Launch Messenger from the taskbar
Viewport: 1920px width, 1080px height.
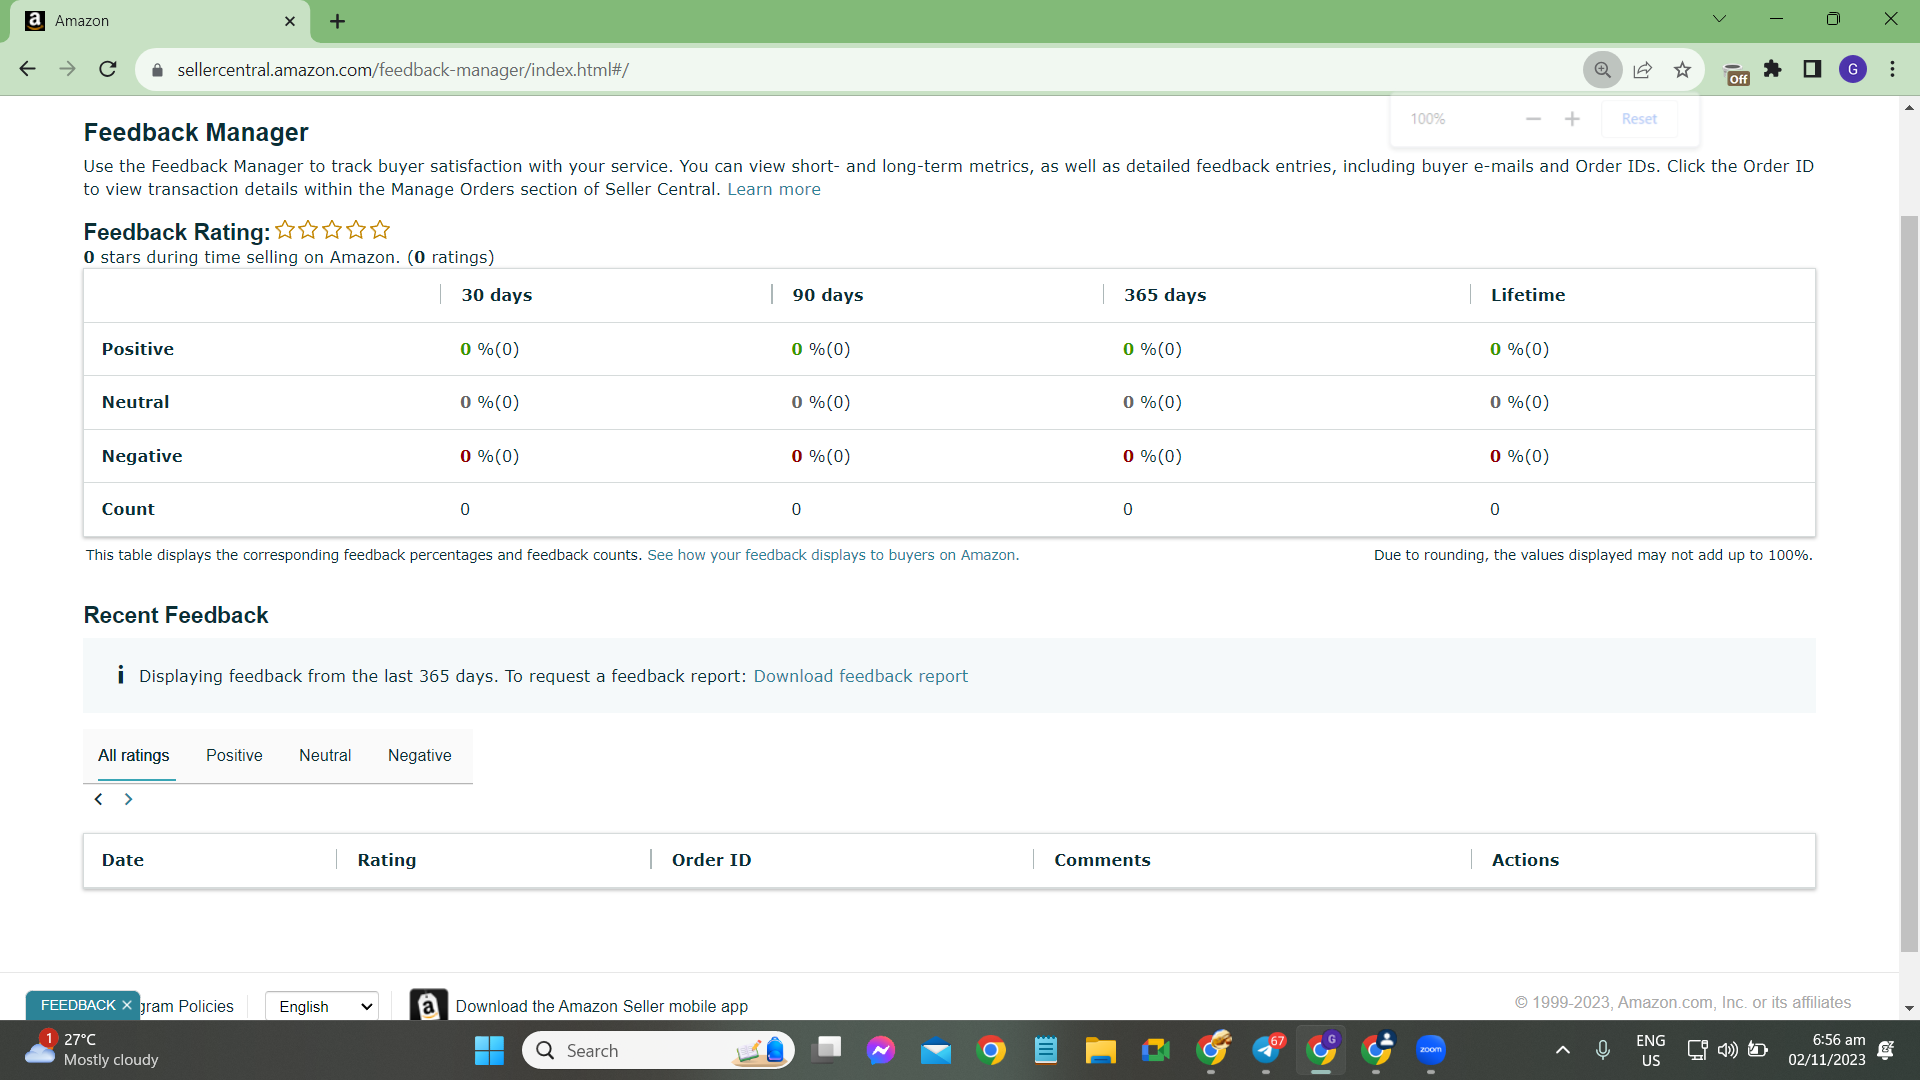(881, 1050)
